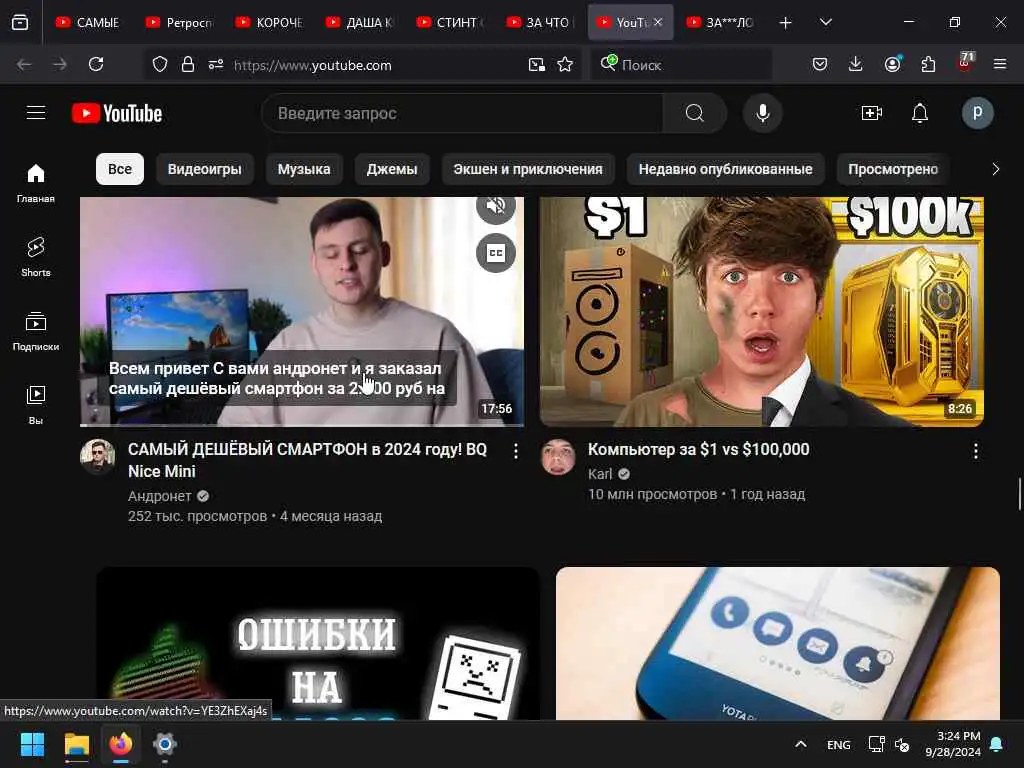Click the search magnifier button
This screenshot has height=768, width=1024.
pyautogui.click(x=694, y=113)
